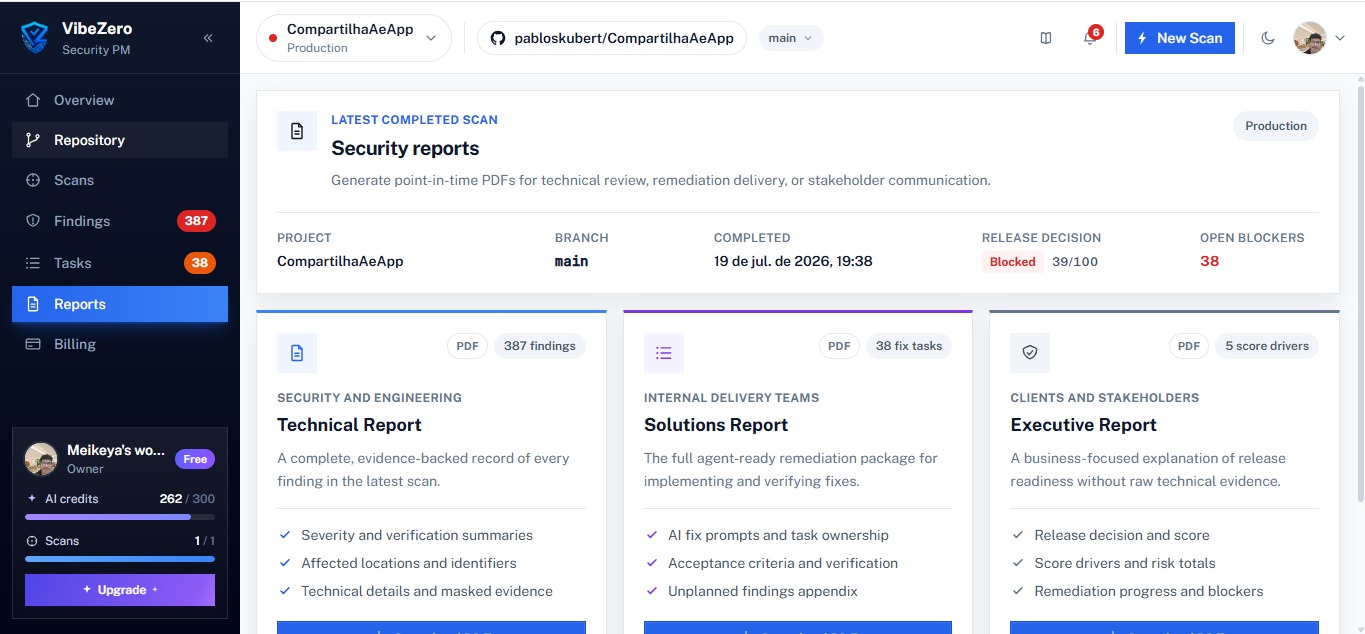Open the Billing section
Screen dimensions: 1365x634
pos(120,344)
